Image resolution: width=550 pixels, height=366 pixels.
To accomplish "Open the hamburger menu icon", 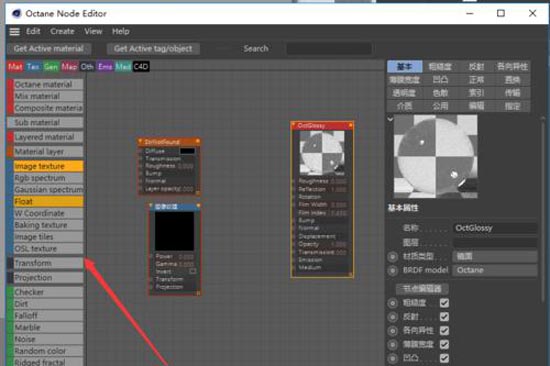I will pos(14,32).
